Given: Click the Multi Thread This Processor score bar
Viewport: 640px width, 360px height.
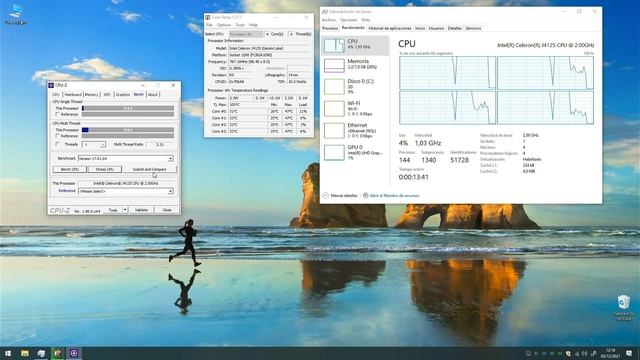Looking at the screenshot, I should (128, 130).
